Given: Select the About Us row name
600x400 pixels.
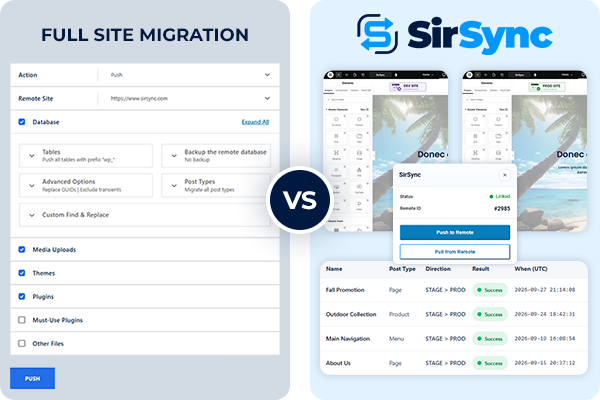Looking at the screenshot, I should point(338,363).
